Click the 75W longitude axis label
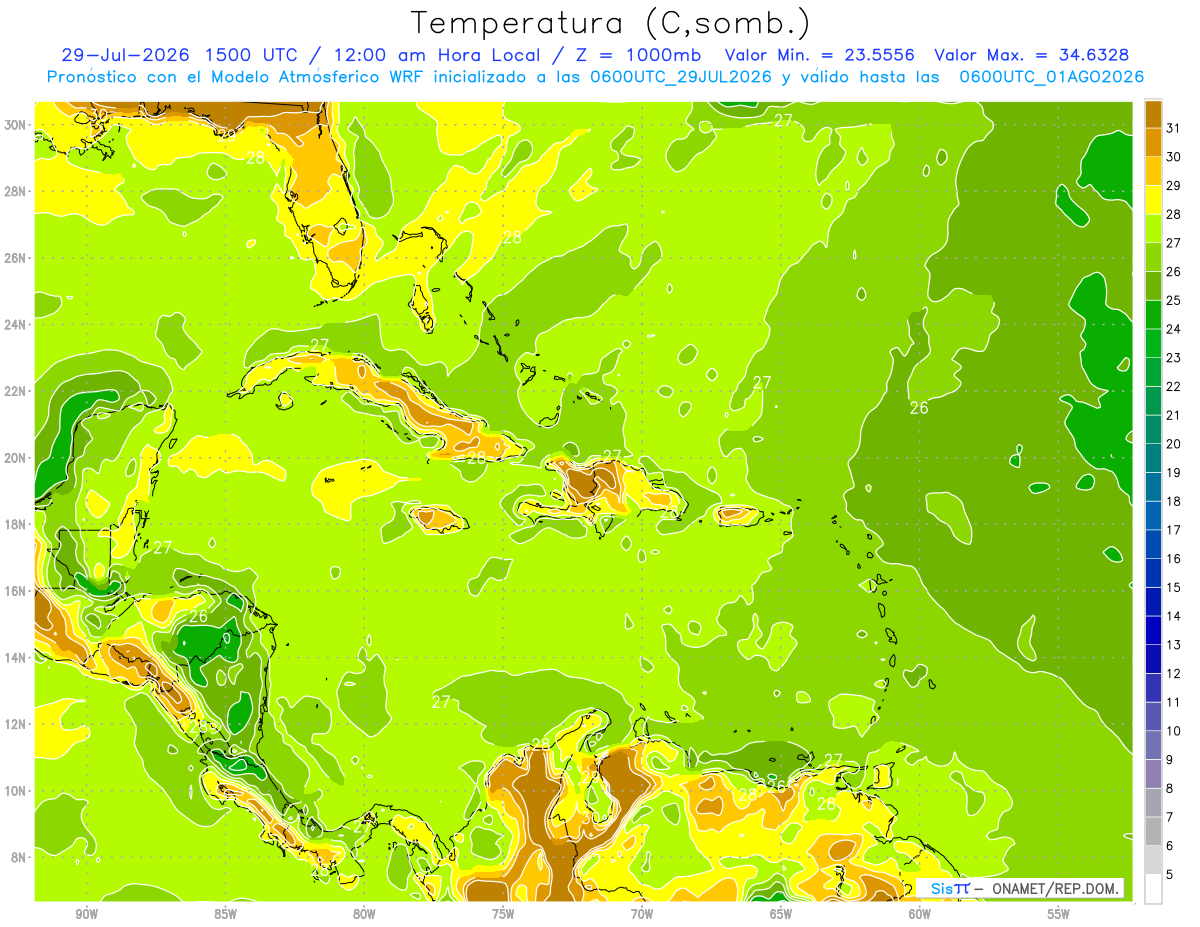Screen dimensions: 1200x927 pyautogui.click(x=503, y=915)
